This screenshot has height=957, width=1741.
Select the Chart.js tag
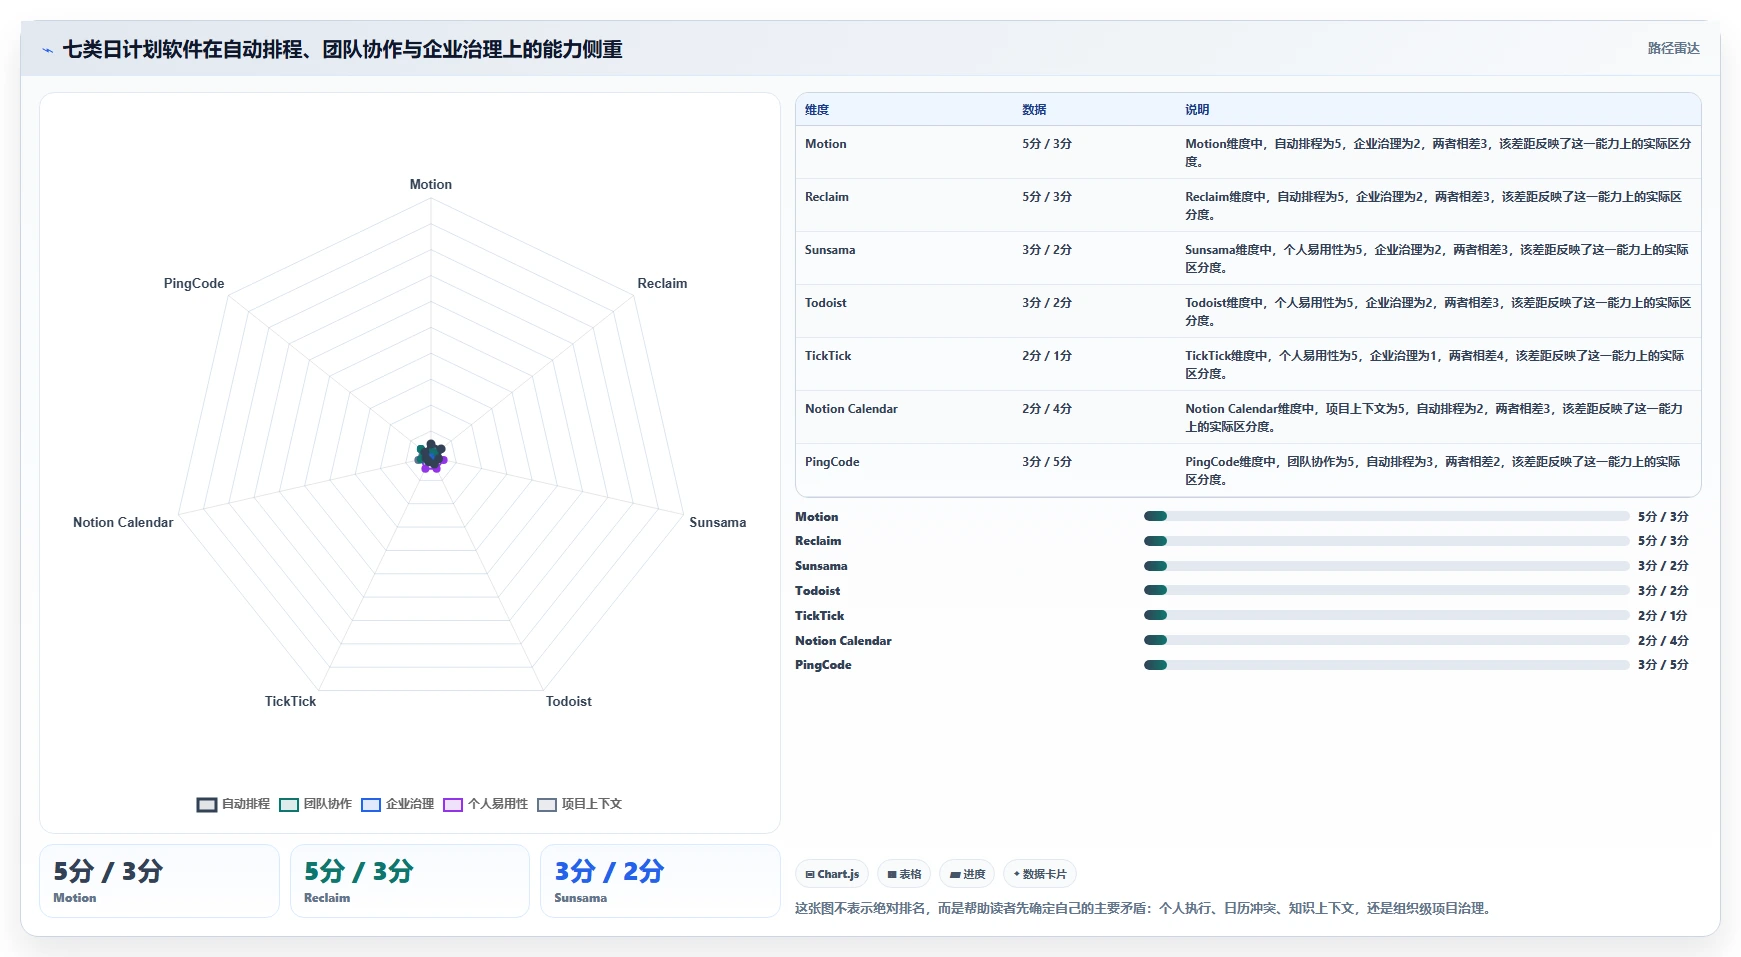point(832,874)
